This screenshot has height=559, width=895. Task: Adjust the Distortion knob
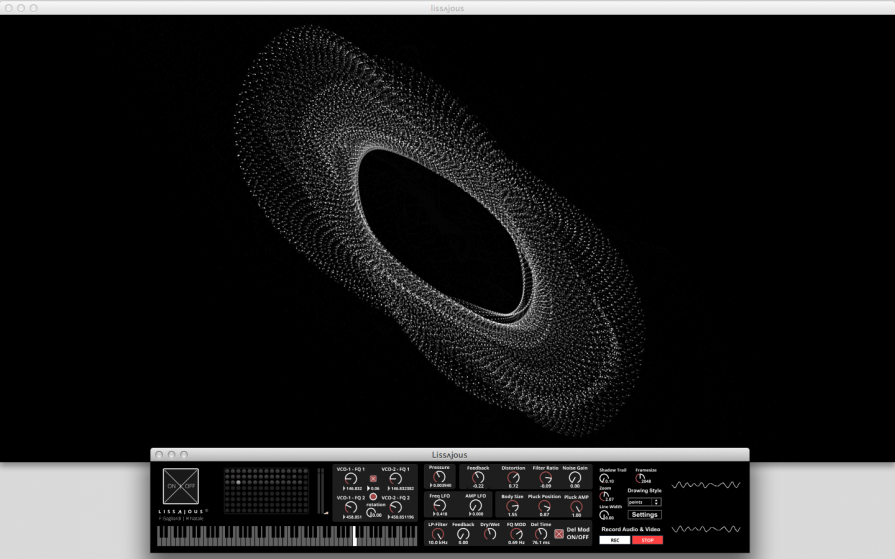point(513,477)
